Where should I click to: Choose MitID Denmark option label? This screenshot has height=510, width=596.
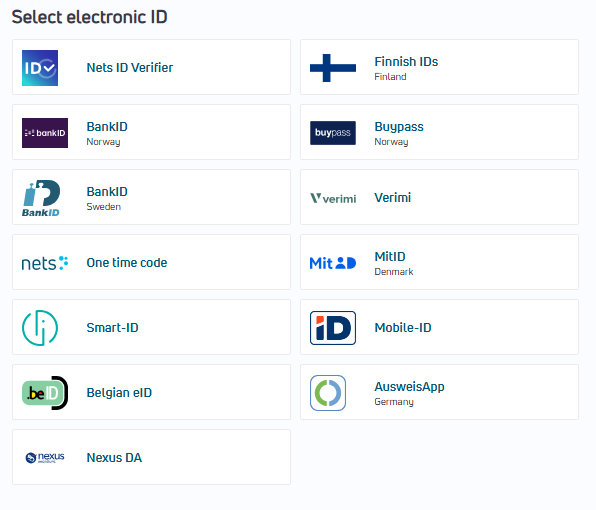click(x=390, y=257)
